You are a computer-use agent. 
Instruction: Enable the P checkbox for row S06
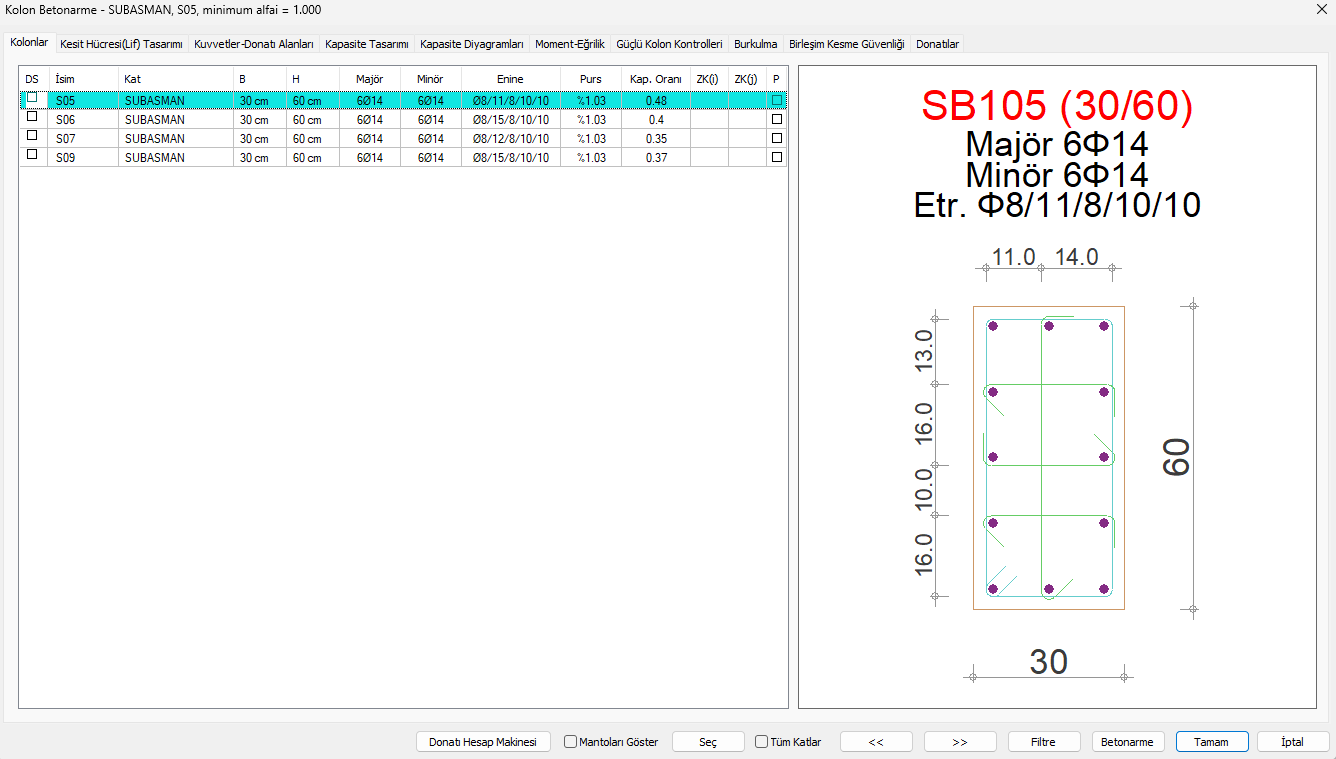[x=777, y=119]
